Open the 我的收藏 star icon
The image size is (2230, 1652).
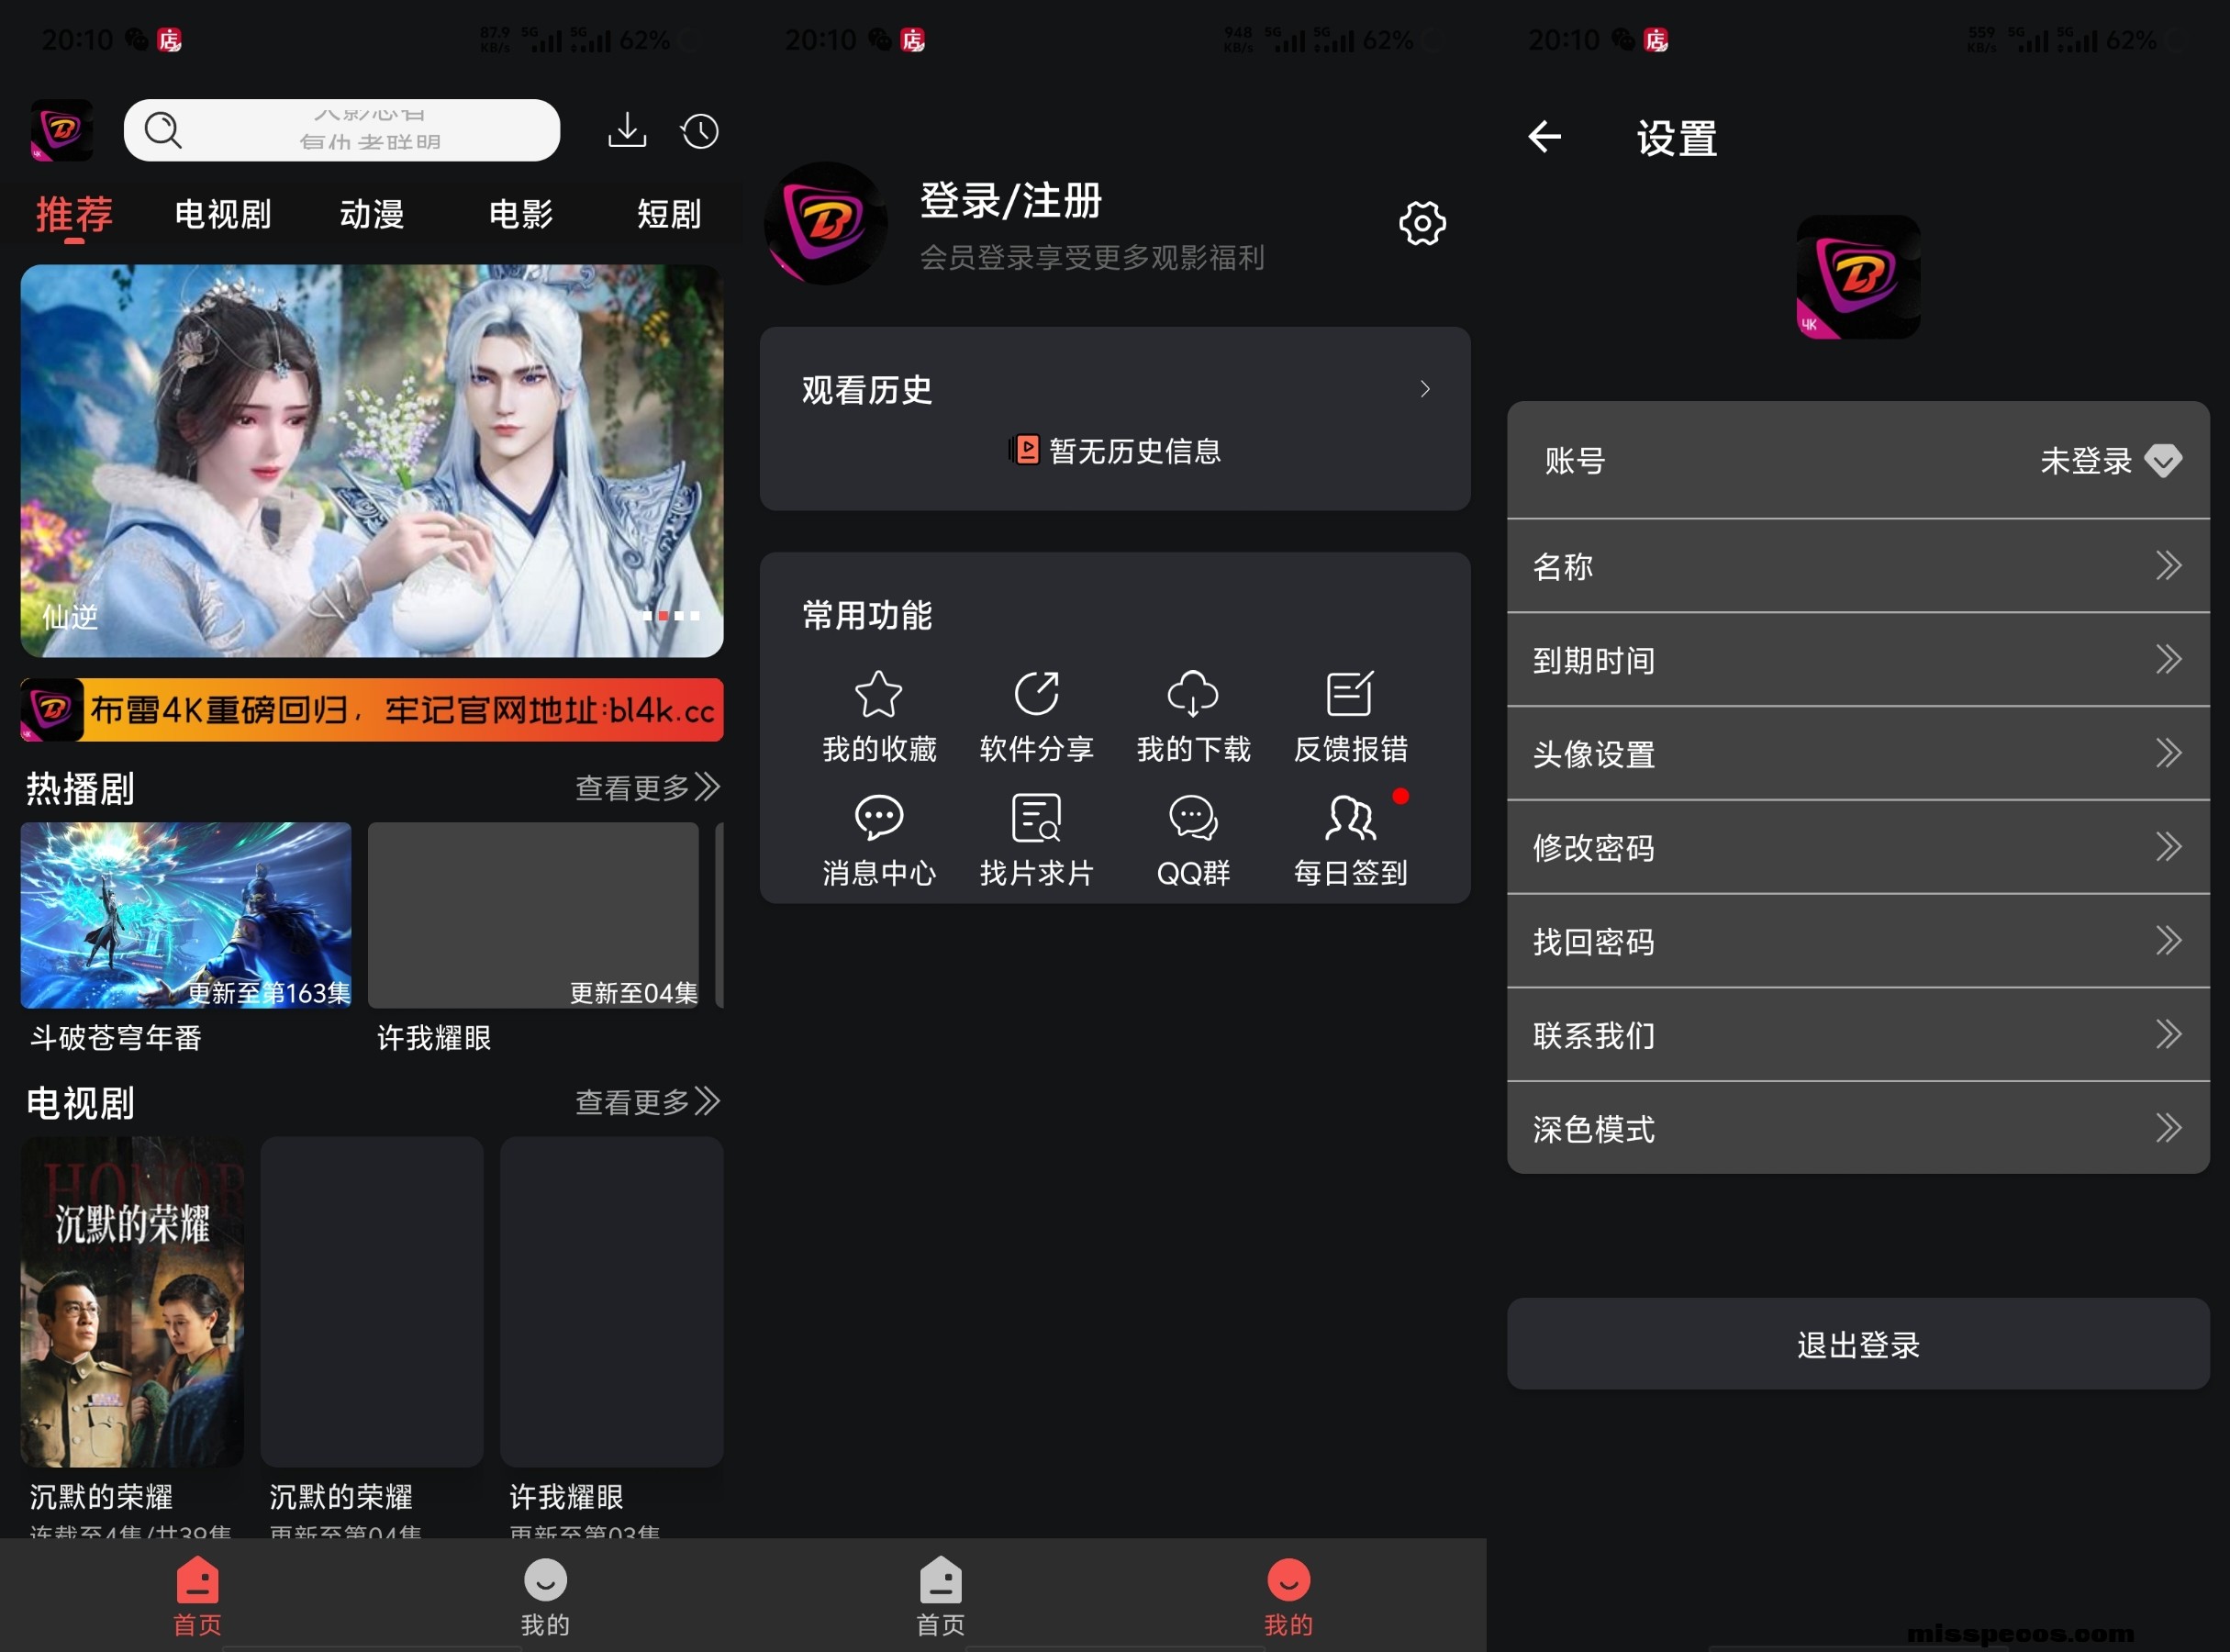point(878,695)
